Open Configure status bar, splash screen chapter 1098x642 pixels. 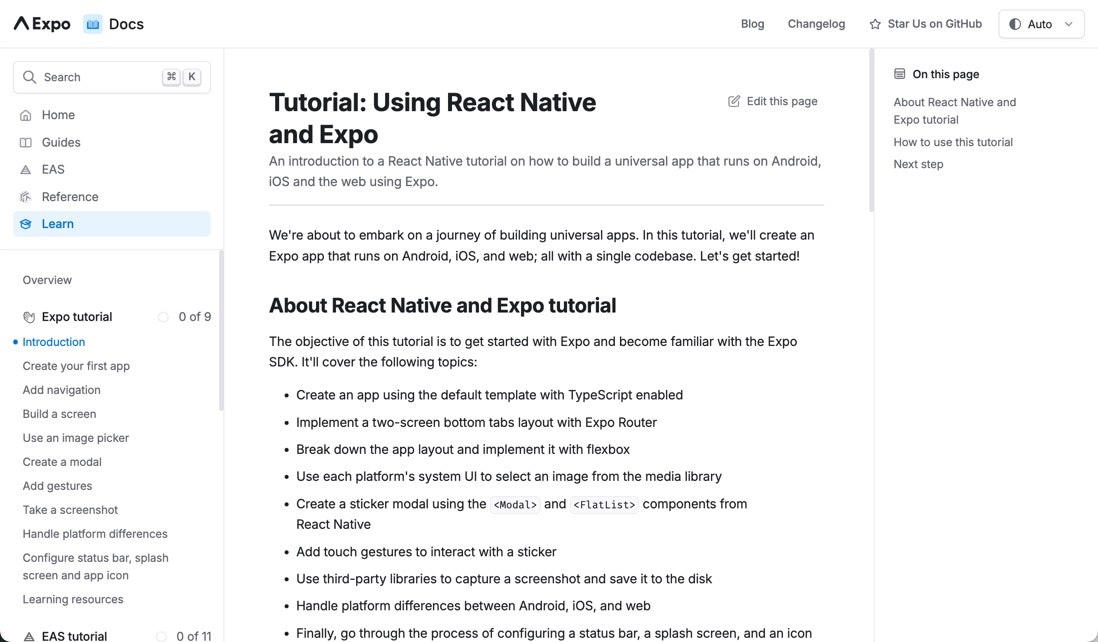pyautogui.click(x=95, y=566)
